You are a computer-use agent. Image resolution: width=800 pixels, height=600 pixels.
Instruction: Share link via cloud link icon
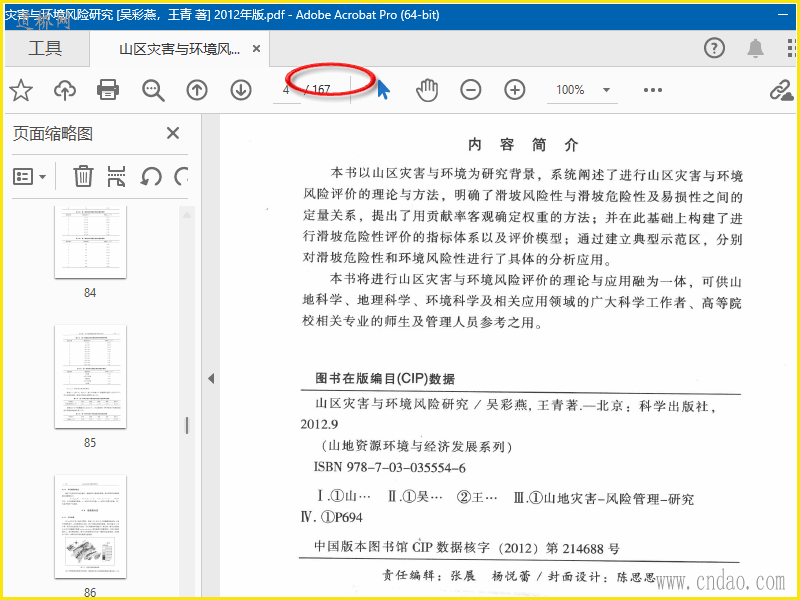[781, 90]
